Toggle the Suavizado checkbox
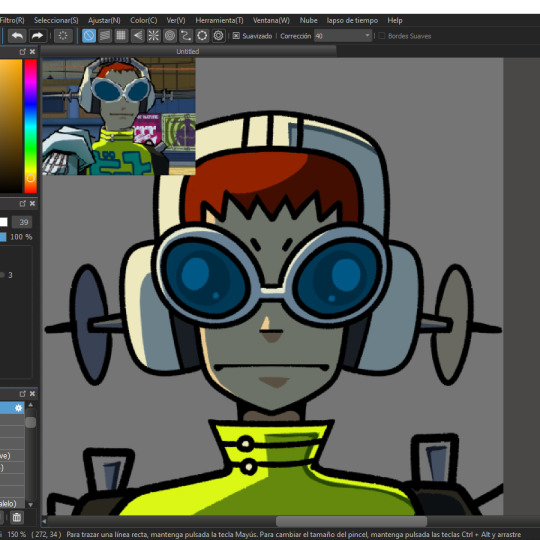540x540 pixels. 236,36
